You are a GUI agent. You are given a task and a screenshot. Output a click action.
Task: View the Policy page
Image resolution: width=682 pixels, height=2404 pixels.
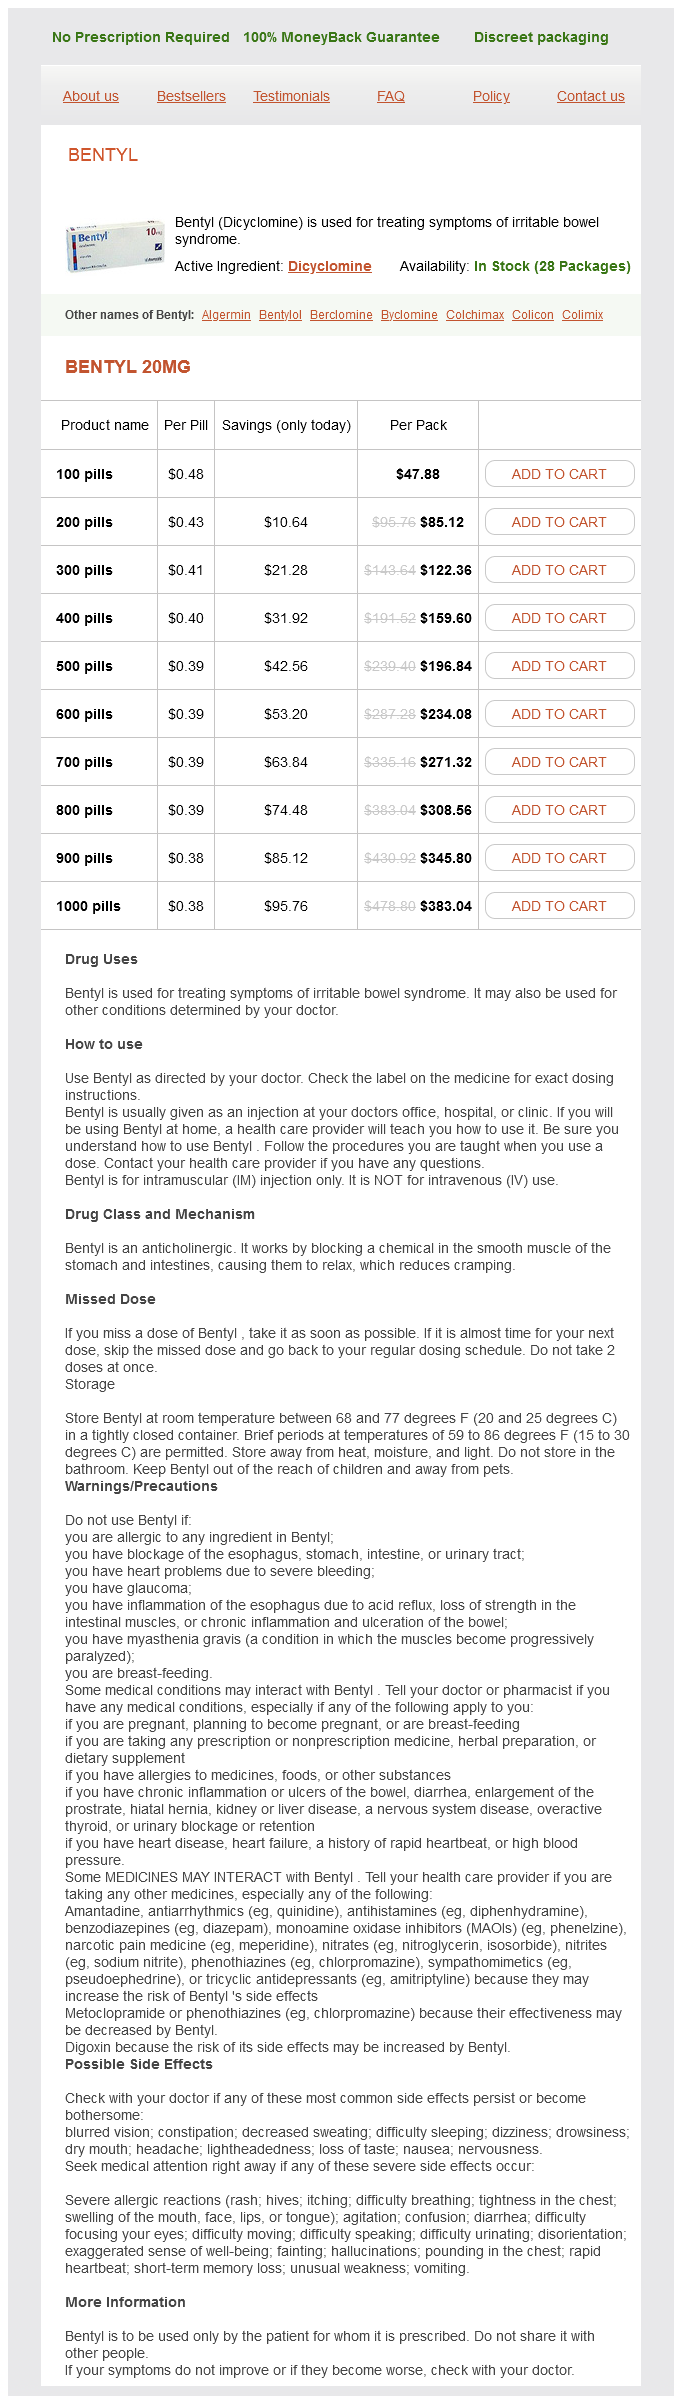(x=491, y=96)
